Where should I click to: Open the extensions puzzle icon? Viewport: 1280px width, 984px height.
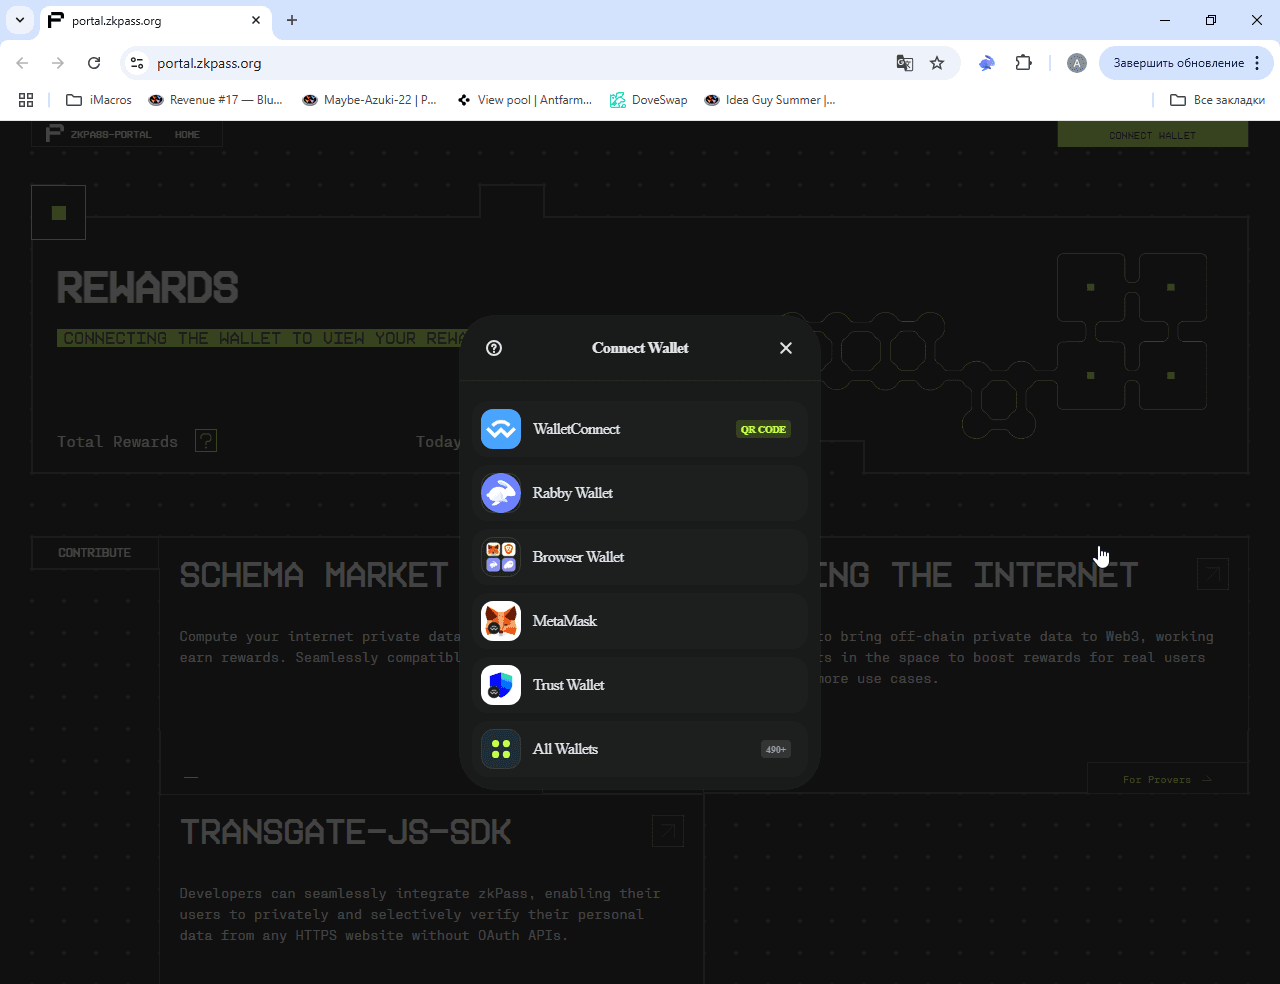(1023, 63)
